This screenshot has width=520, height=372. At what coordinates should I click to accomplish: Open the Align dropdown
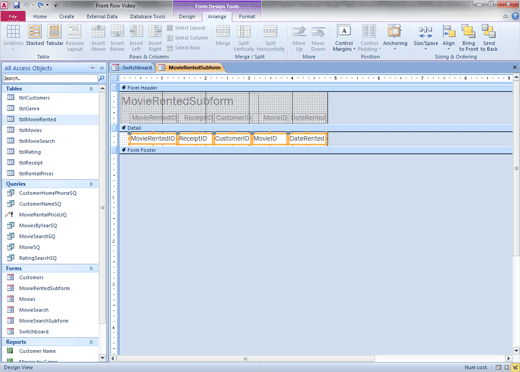[x=449, y=38]
